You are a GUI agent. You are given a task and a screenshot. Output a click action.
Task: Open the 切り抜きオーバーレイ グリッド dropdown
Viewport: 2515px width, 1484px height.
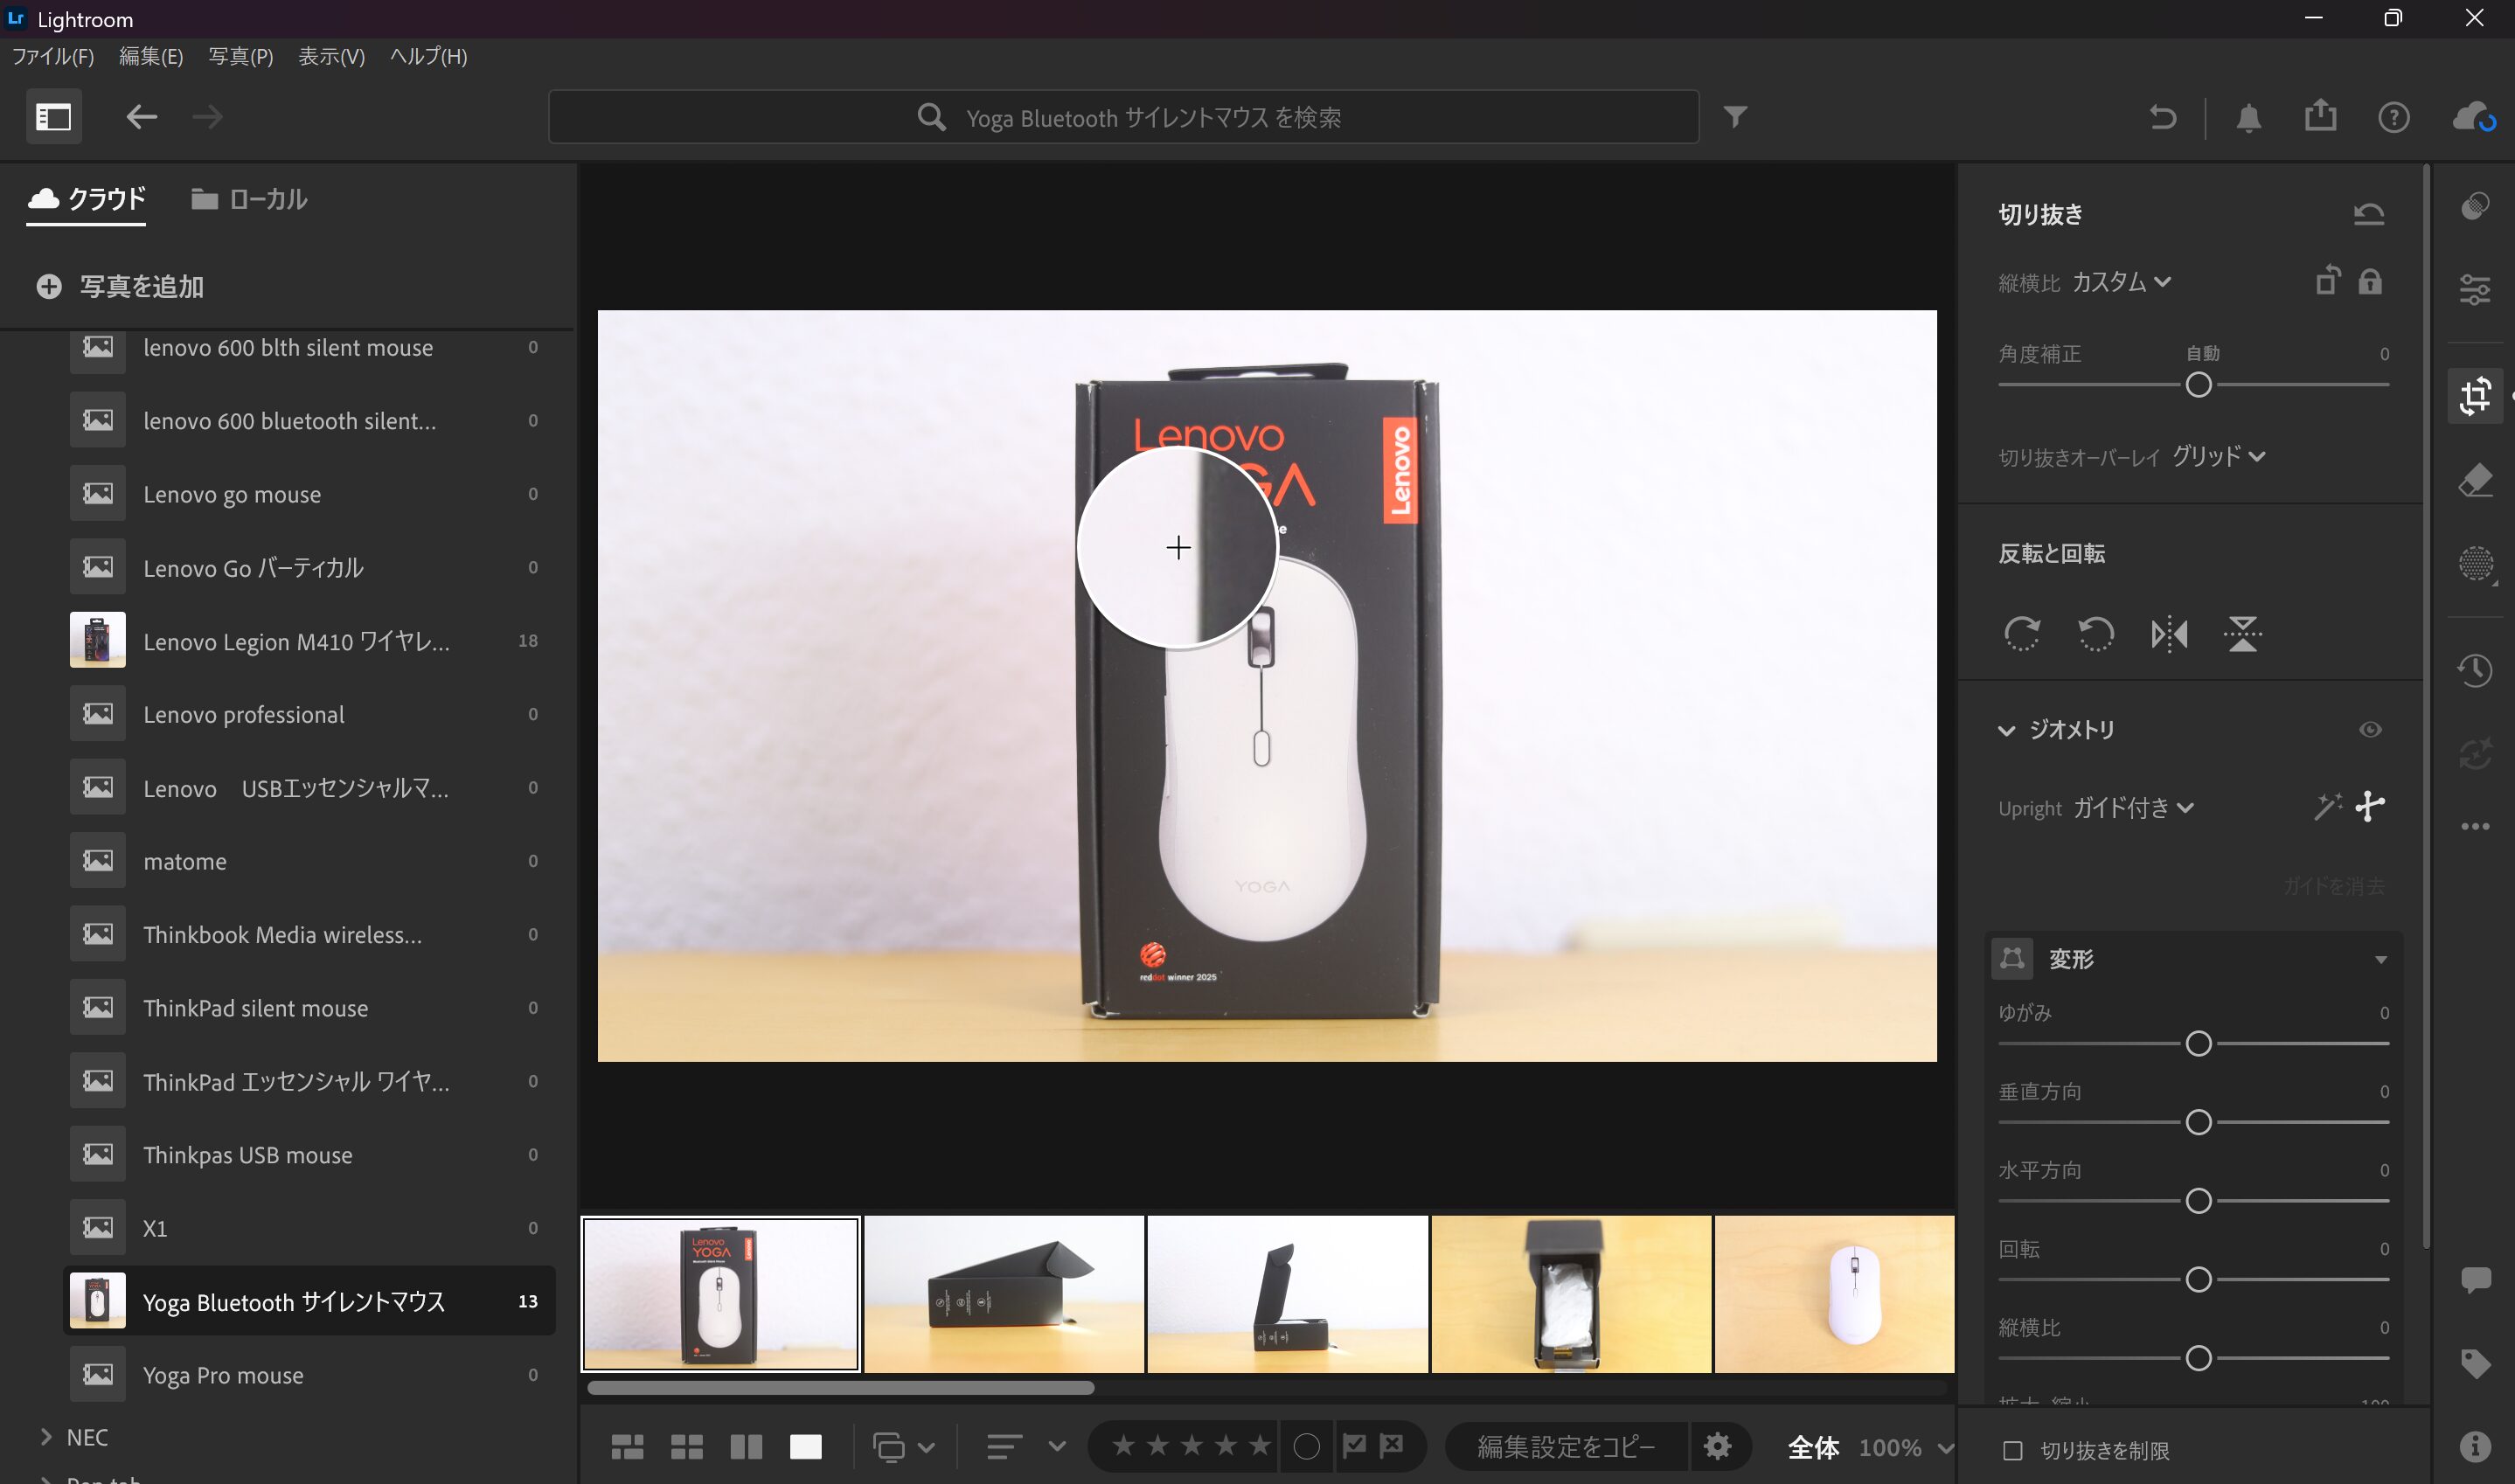click(2224, 457)
